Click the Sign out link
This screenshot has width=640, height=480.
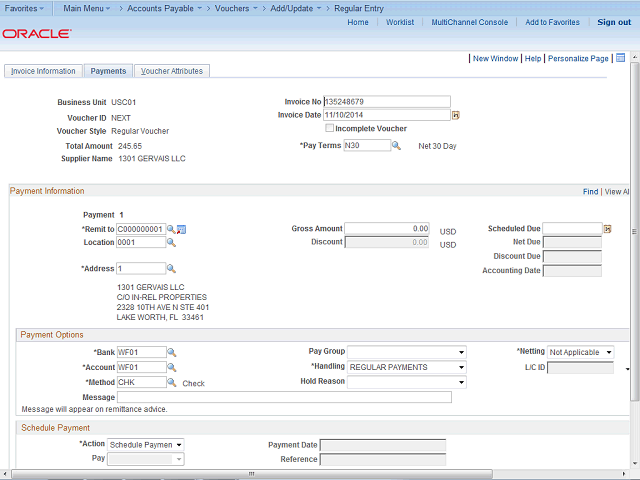coord(613,22)
